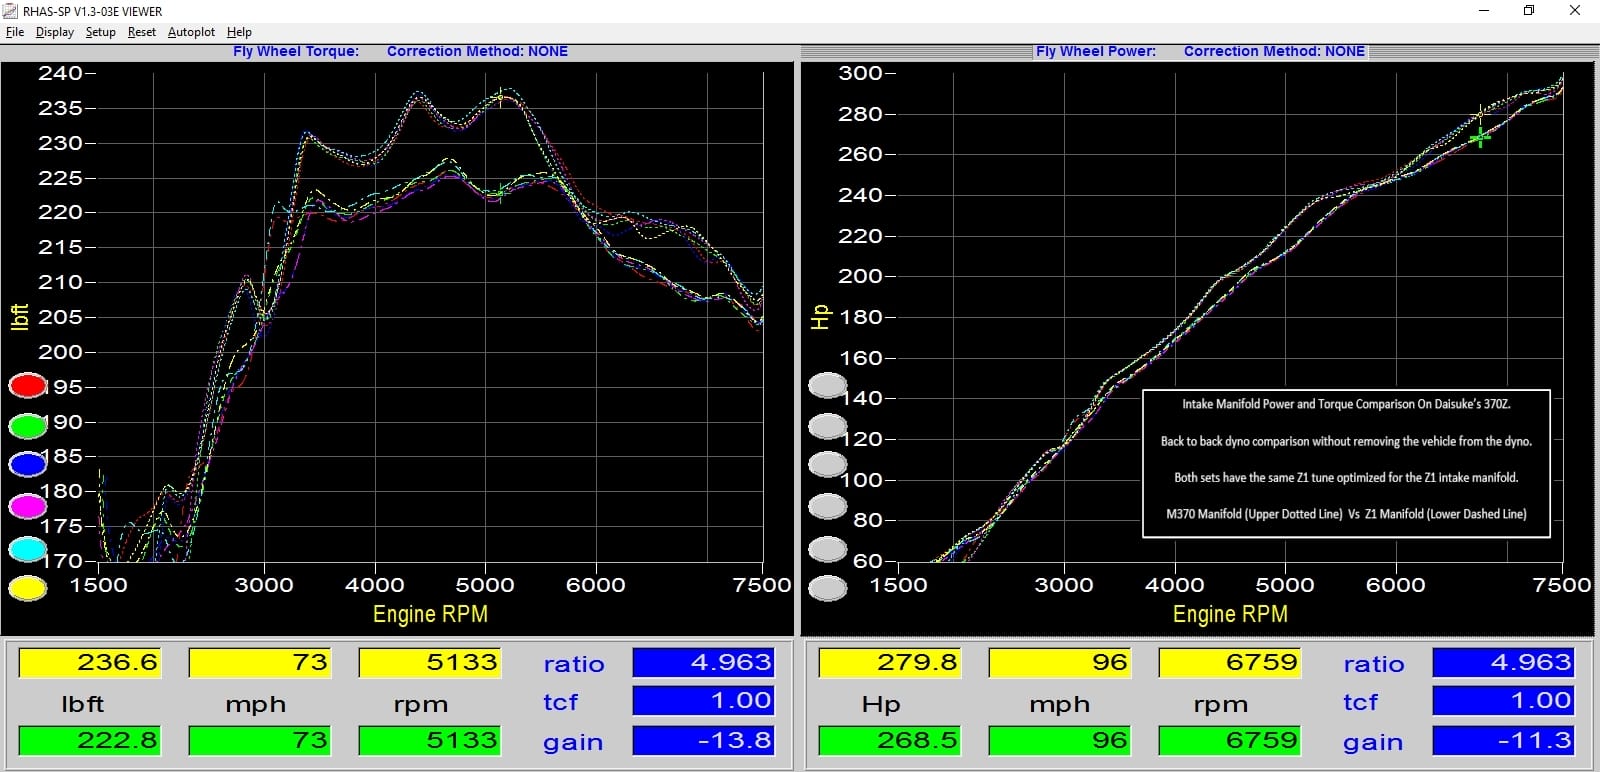1600x772 pixels.
Task: Click the top gray oval in power graph
Action: 827,385
